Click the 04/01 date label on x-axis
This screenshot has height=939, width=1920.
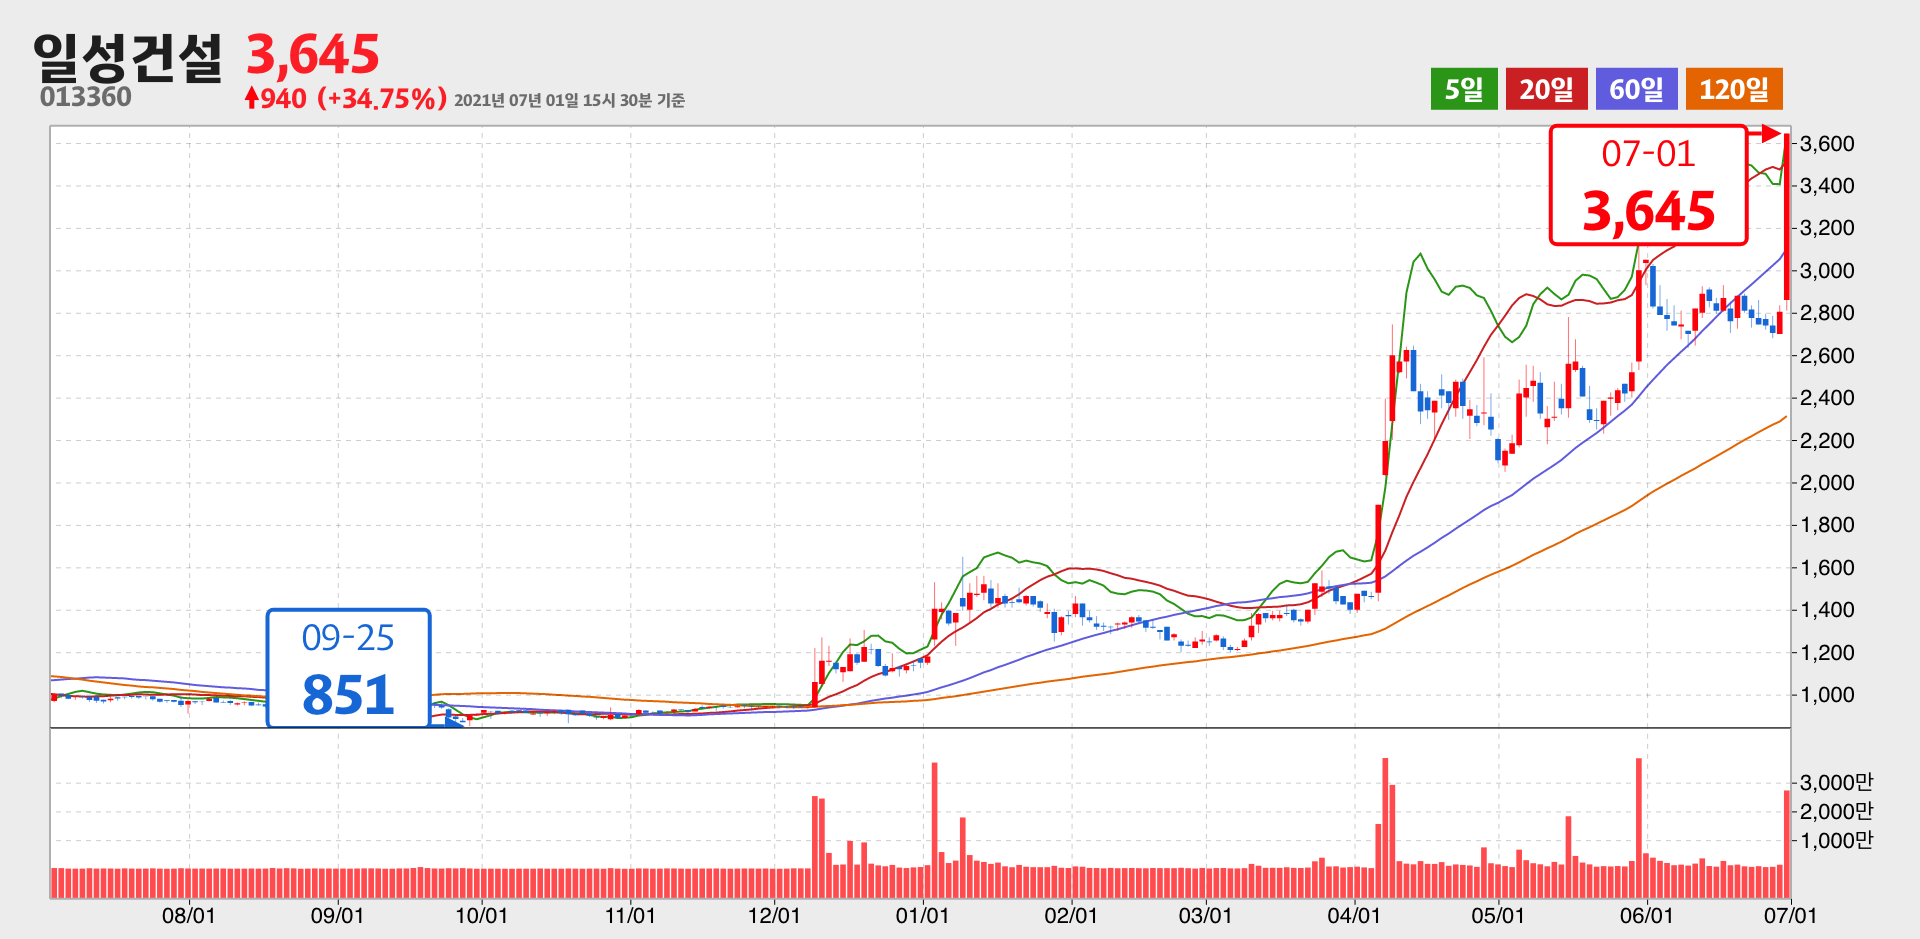(1354, 915)
